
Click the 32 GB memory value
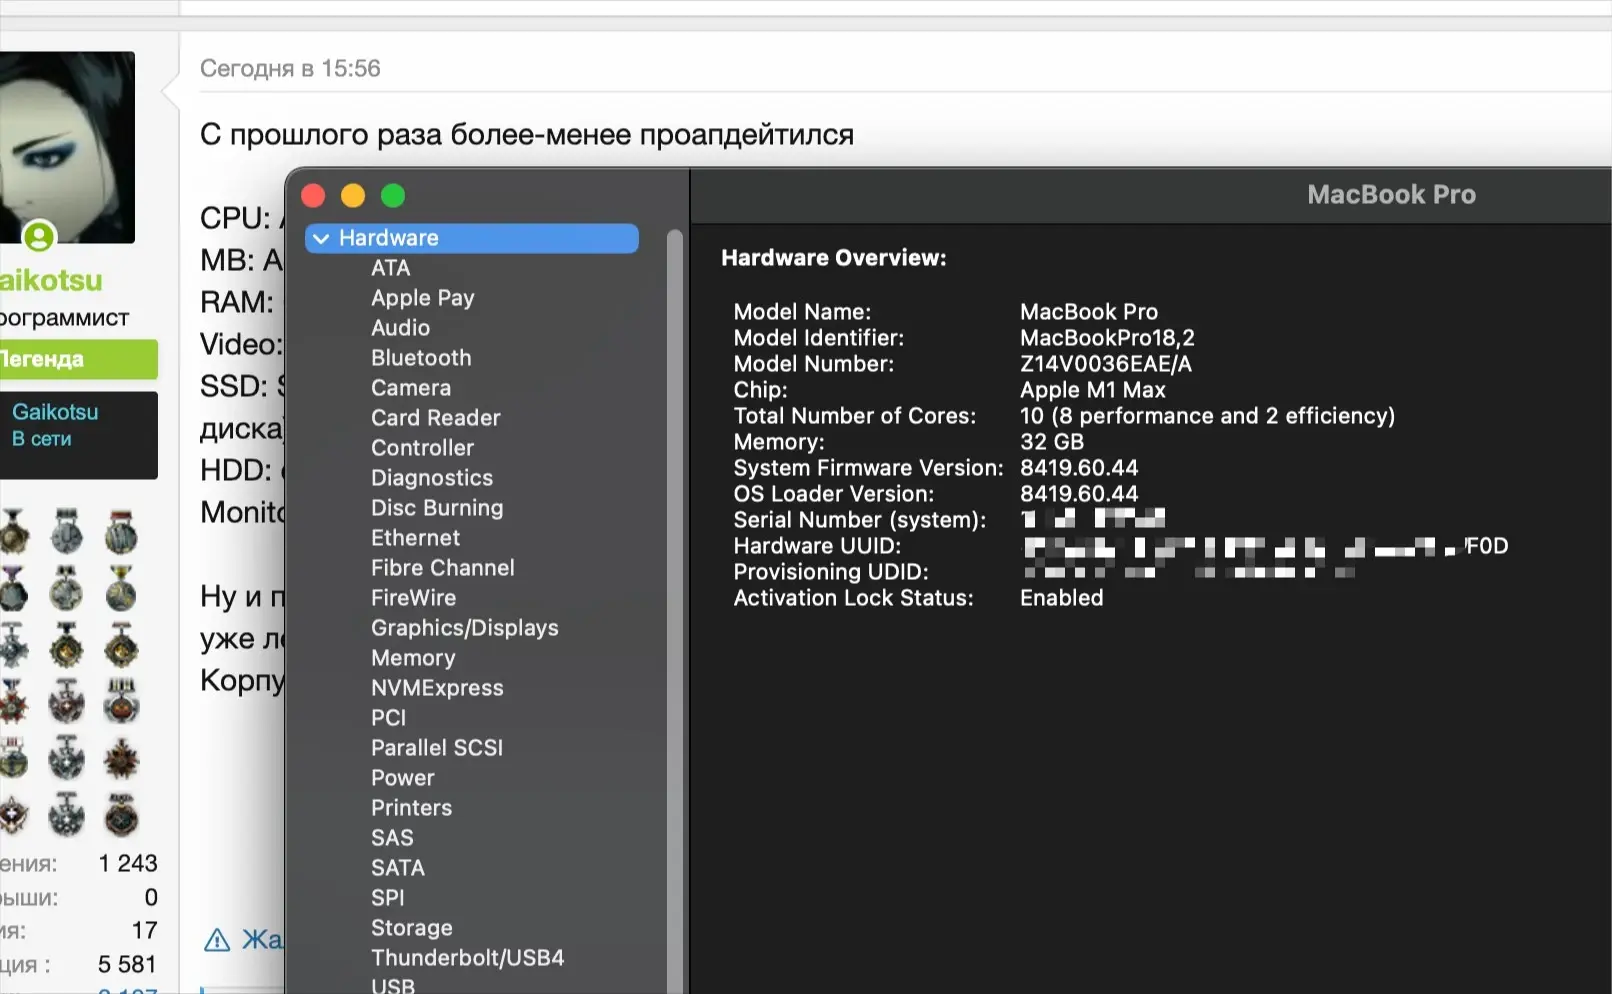[1052, 442]
